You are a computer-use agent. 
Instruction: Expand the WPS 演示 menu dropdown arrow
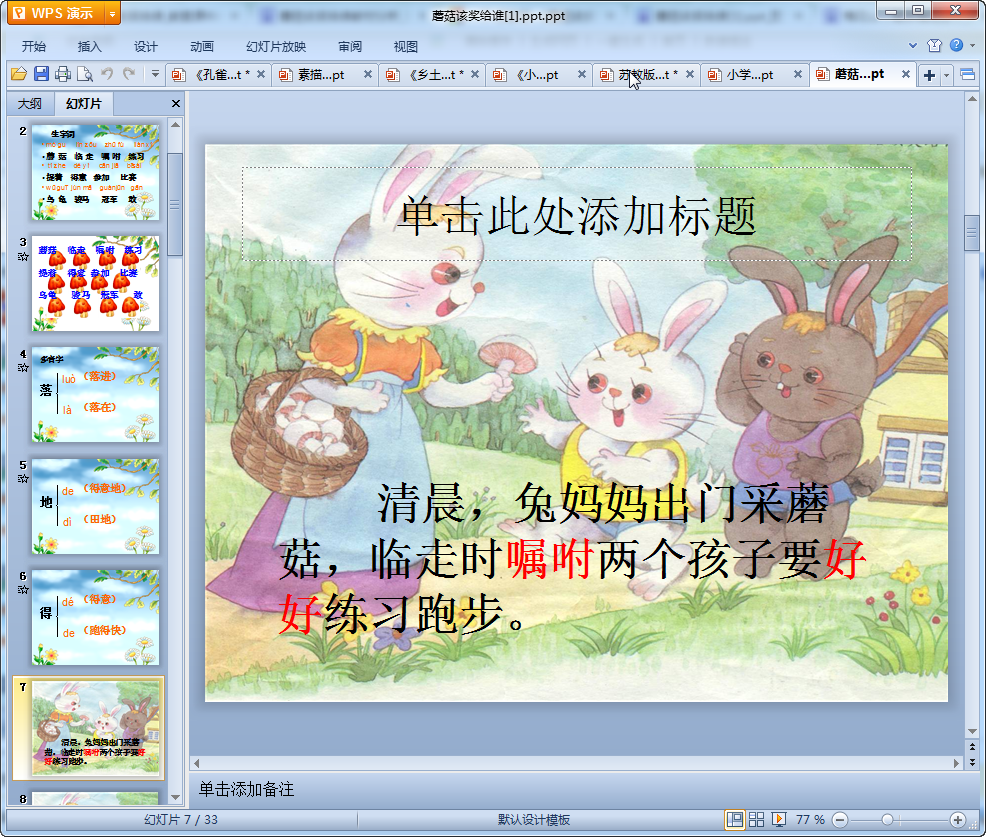113,13
